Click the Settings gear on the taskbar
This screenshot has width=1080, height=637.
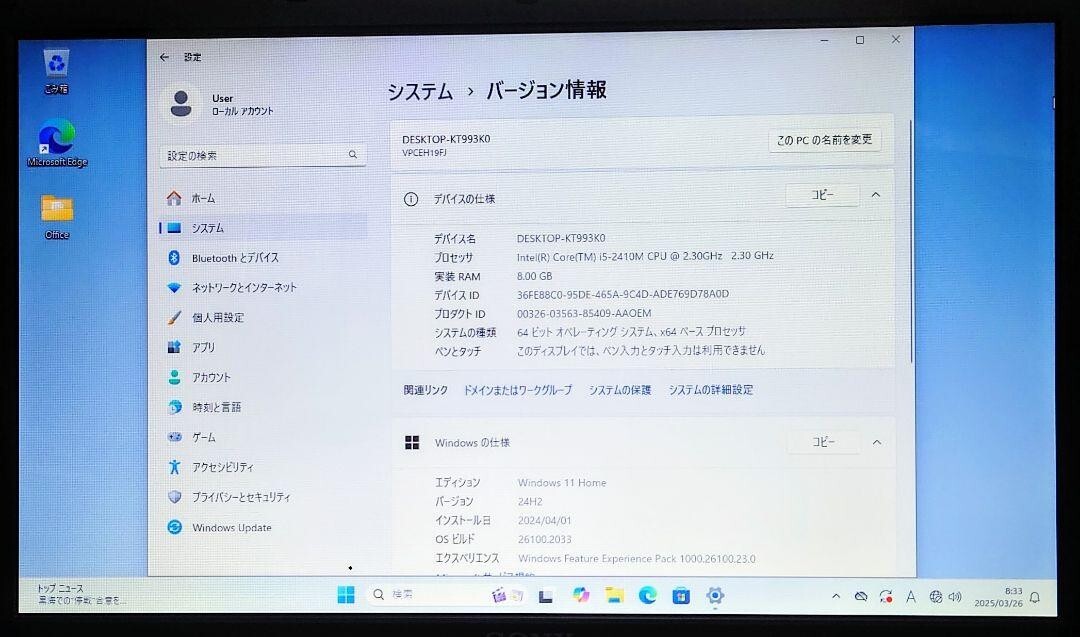click(x=715, y=596)
